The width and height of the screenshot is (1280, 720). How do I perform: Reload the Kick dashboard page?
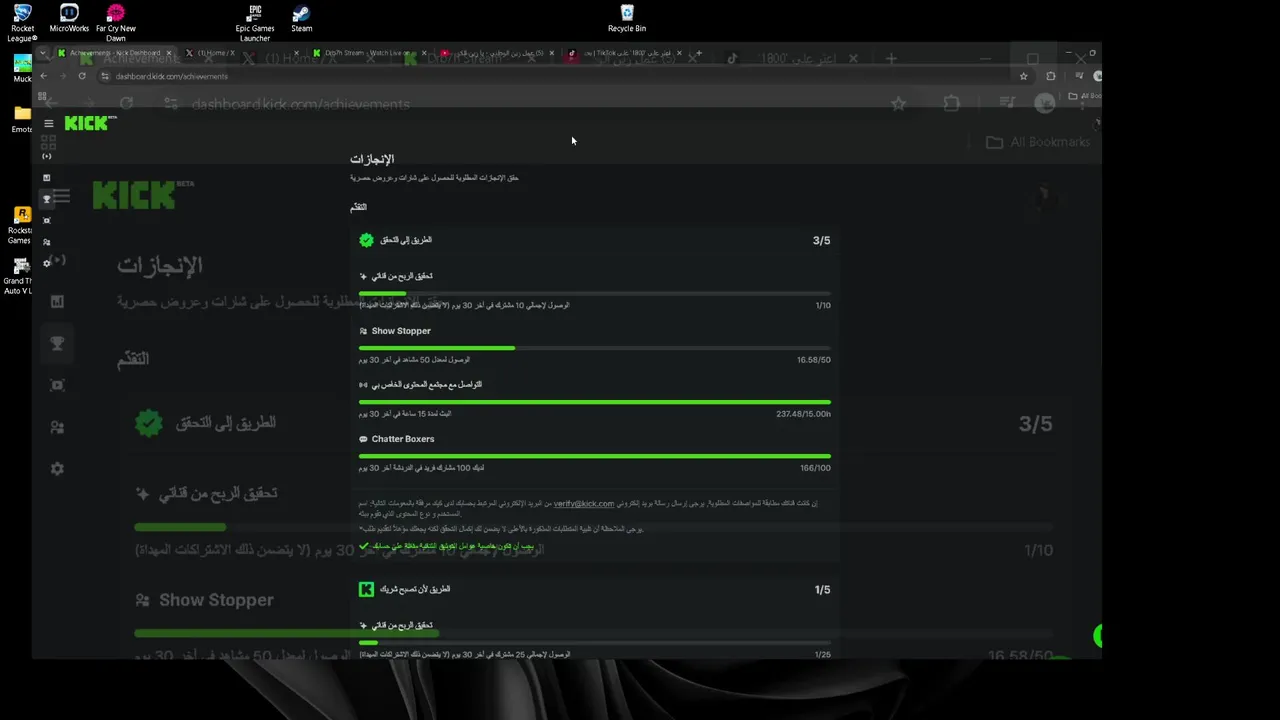[82, 76]
